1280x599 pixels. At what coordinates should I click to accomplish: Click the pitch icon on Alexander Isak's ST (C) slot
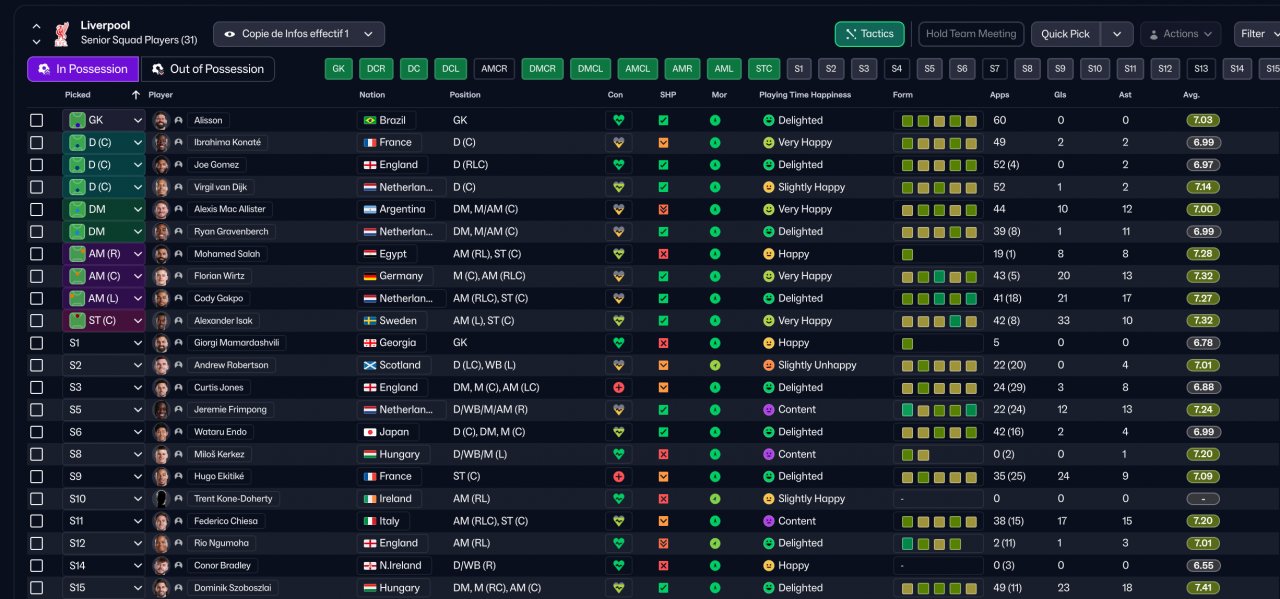(x=77, y=321)
